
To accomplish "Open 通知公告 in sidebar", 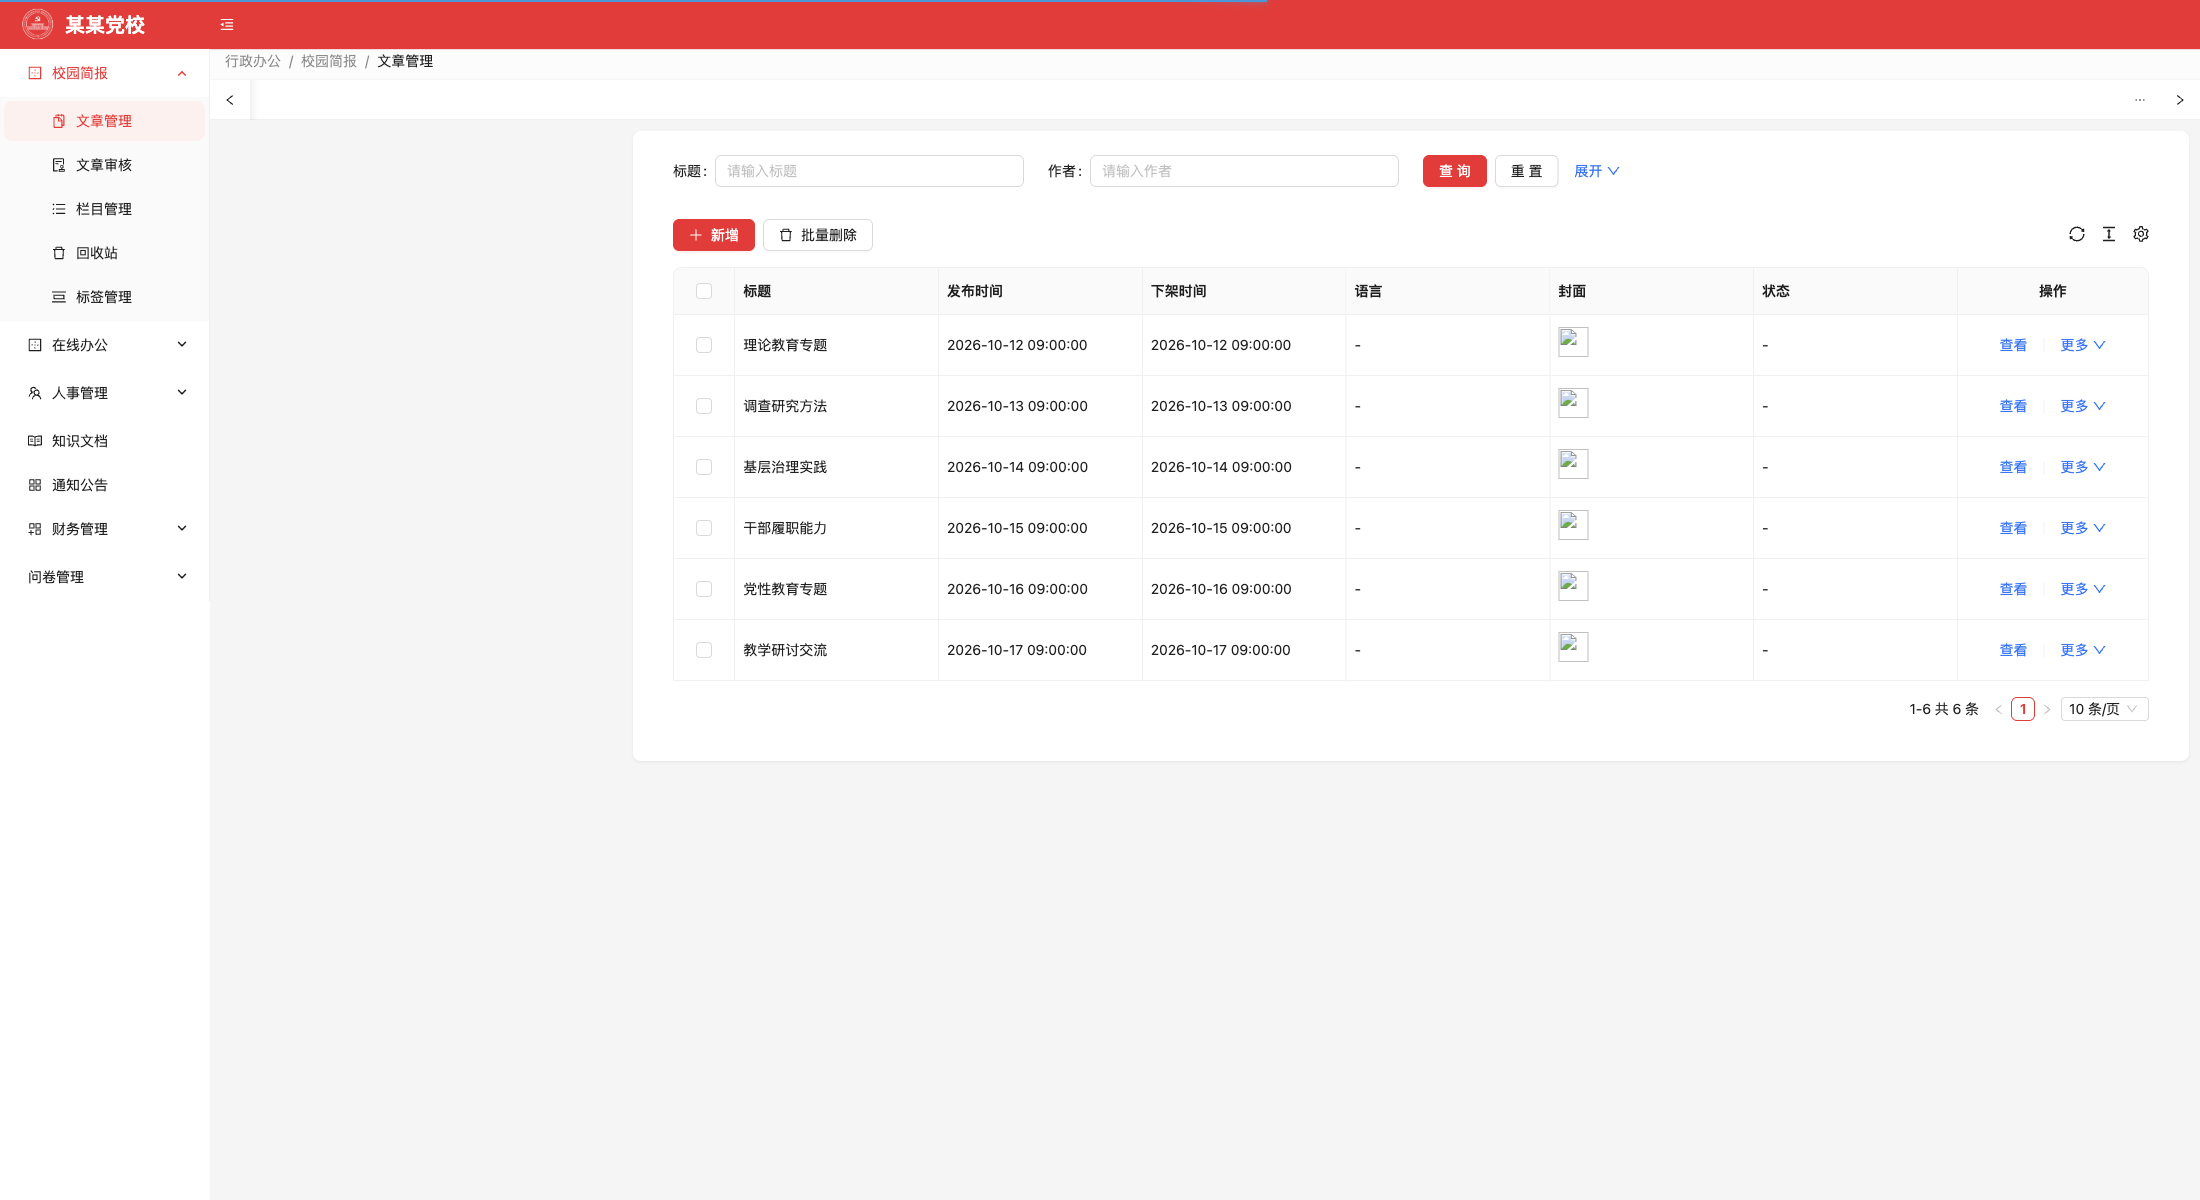I will click(105, 485).
